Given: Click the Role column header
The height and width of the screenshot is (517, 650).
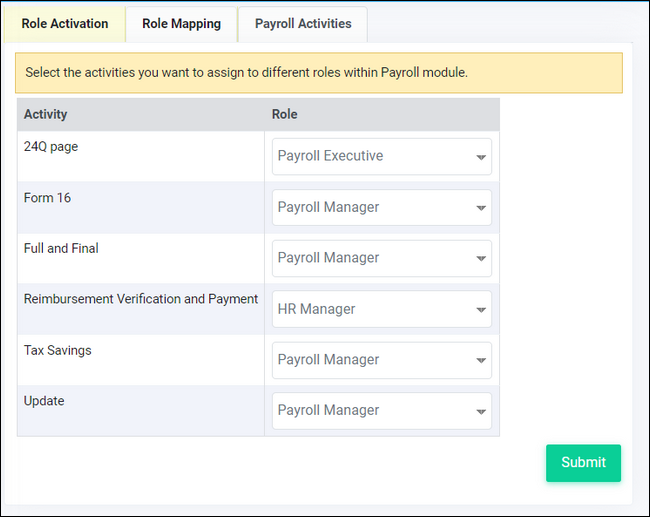Looking at the screenshot, I should click(x=284, y=114).
